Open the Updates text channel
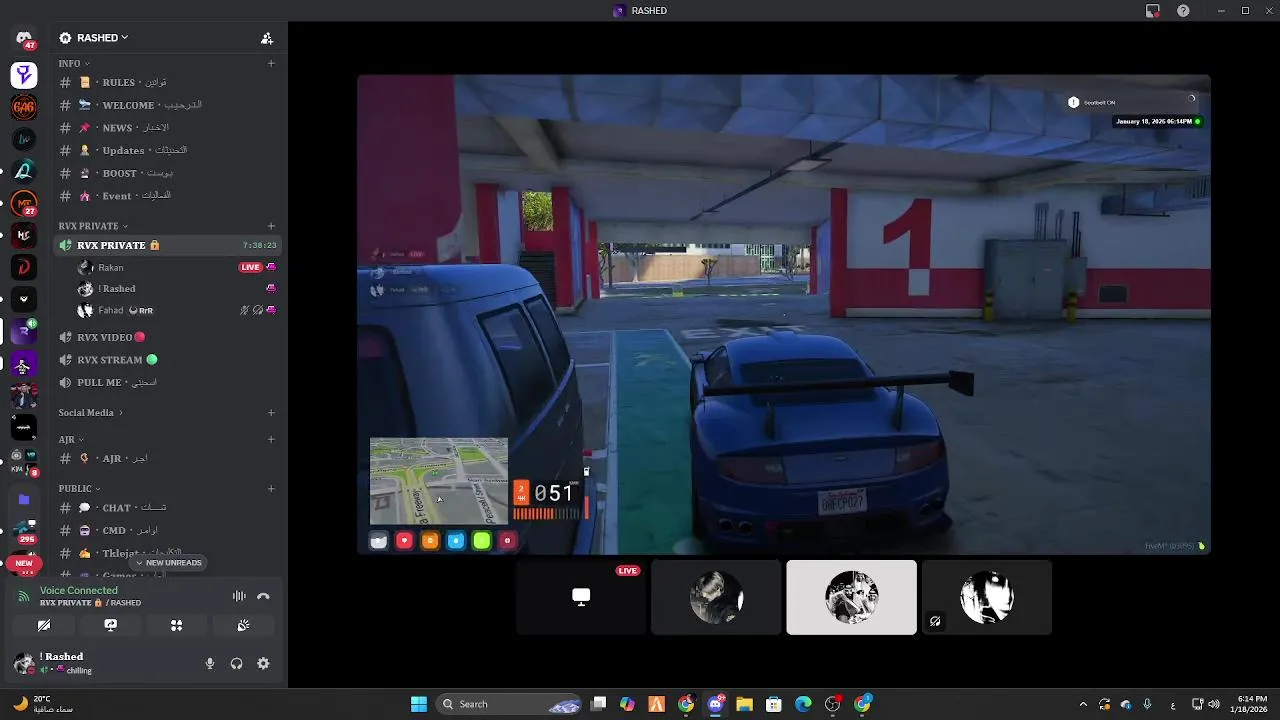Image resolution: width=1280 pixels, height=720 pixels. [167, 150]
